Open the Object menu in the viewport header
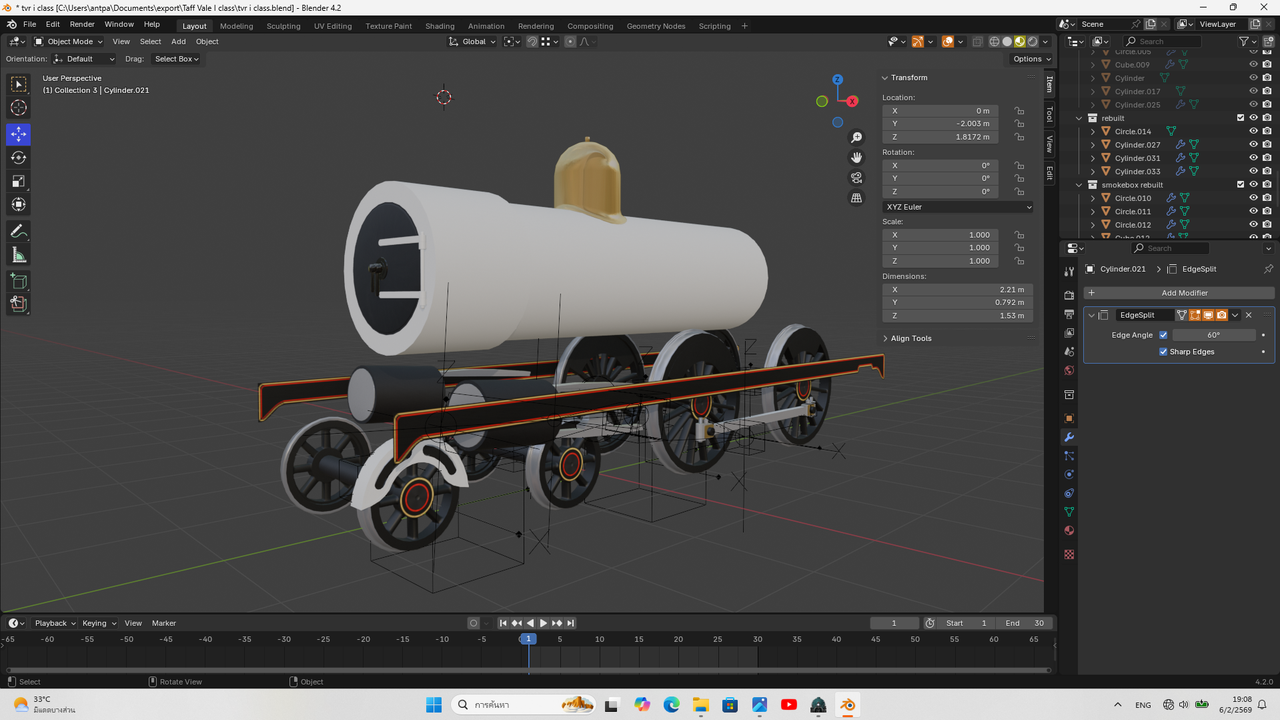 pyautogui.click(x=207, y=41)
